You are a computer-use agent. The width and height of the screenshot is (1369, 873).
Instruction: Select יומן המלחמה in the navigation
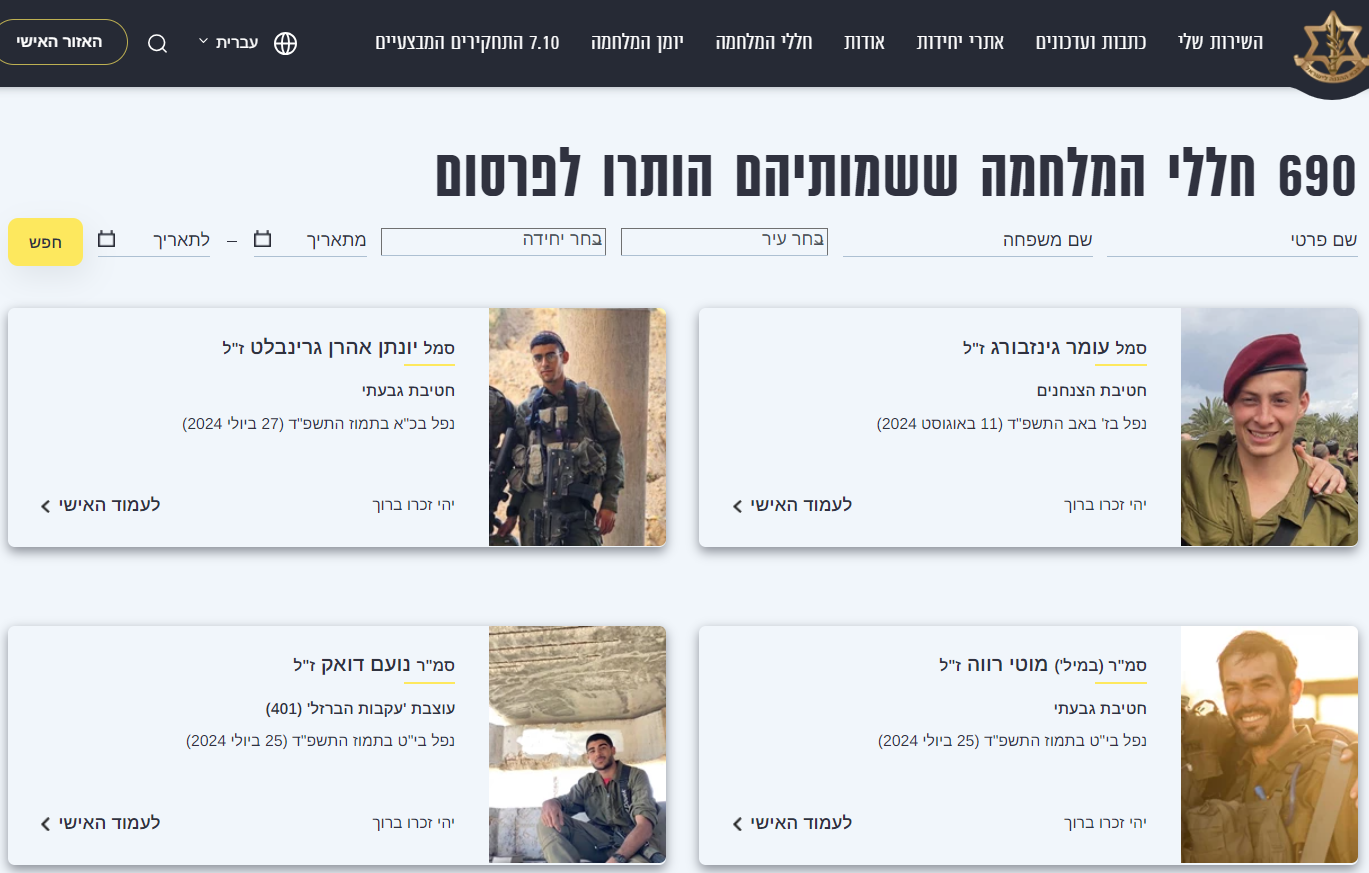(637, 42)
